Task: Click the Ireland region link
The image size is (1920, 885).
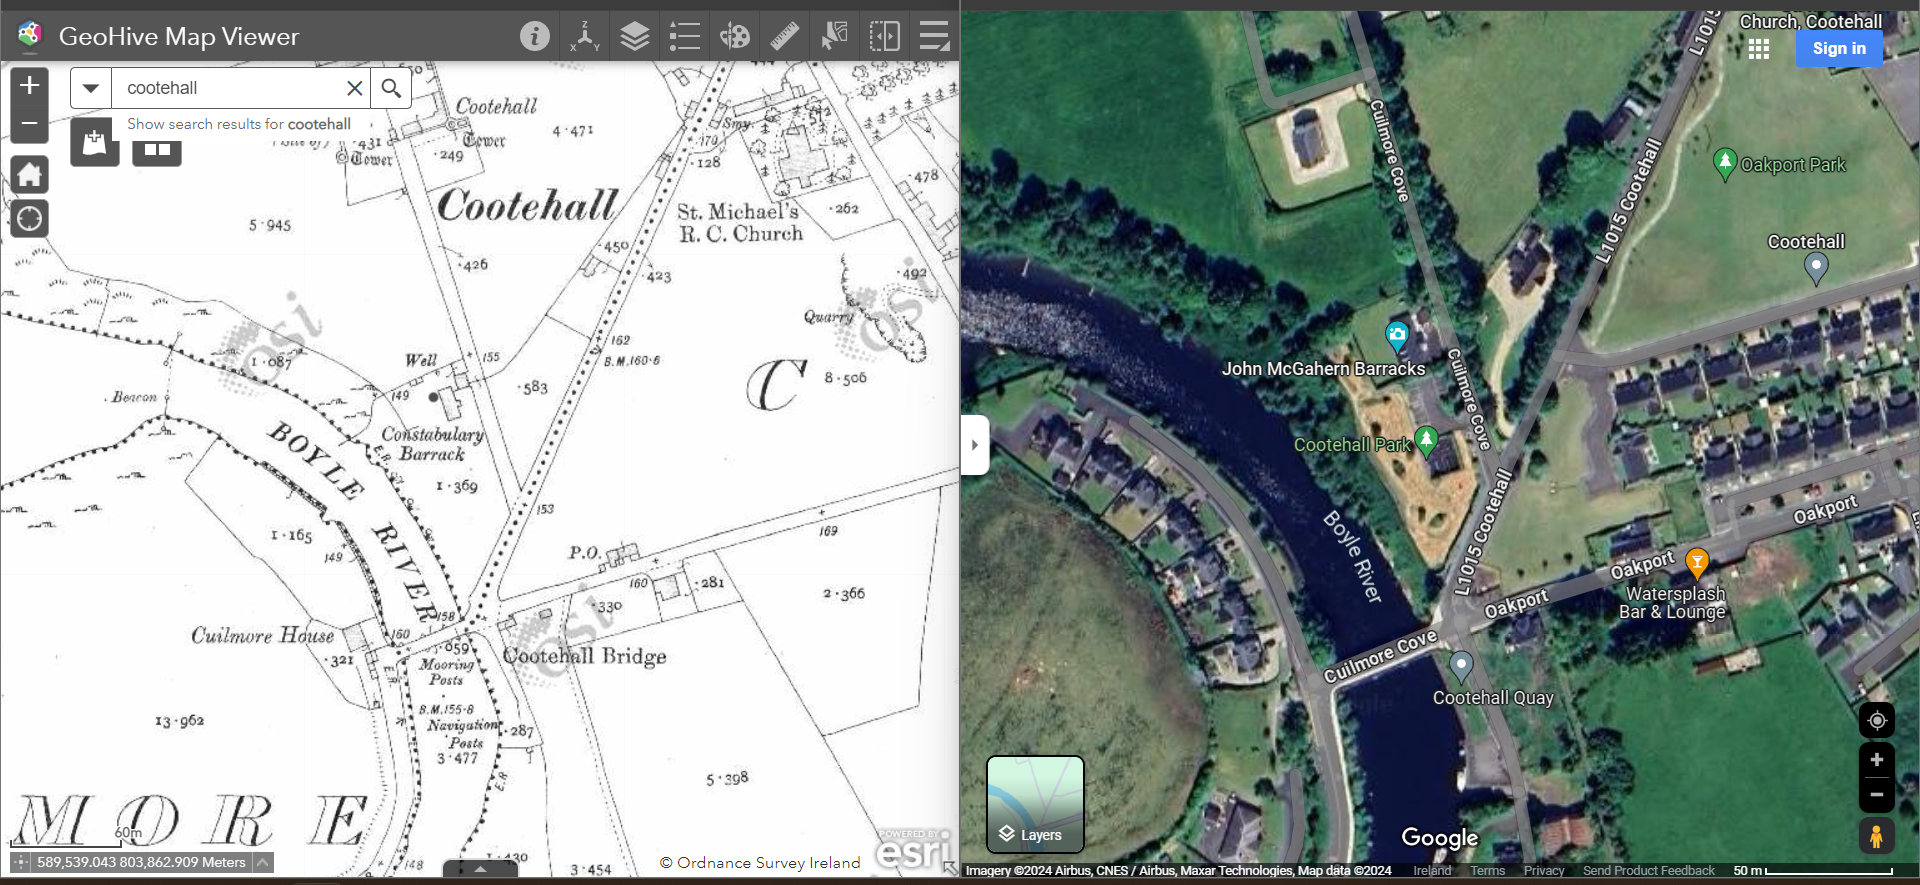Action: (1432, 871)
